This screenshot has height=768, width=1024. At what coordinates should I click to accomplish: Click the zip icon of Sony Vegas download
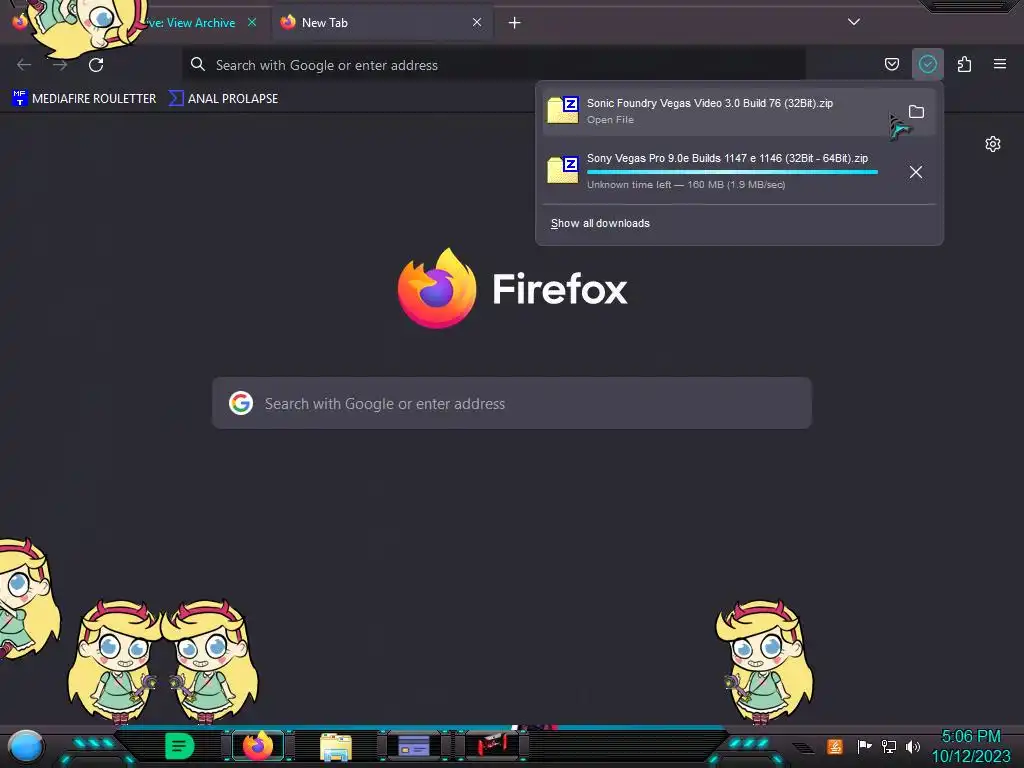(563, 169)
